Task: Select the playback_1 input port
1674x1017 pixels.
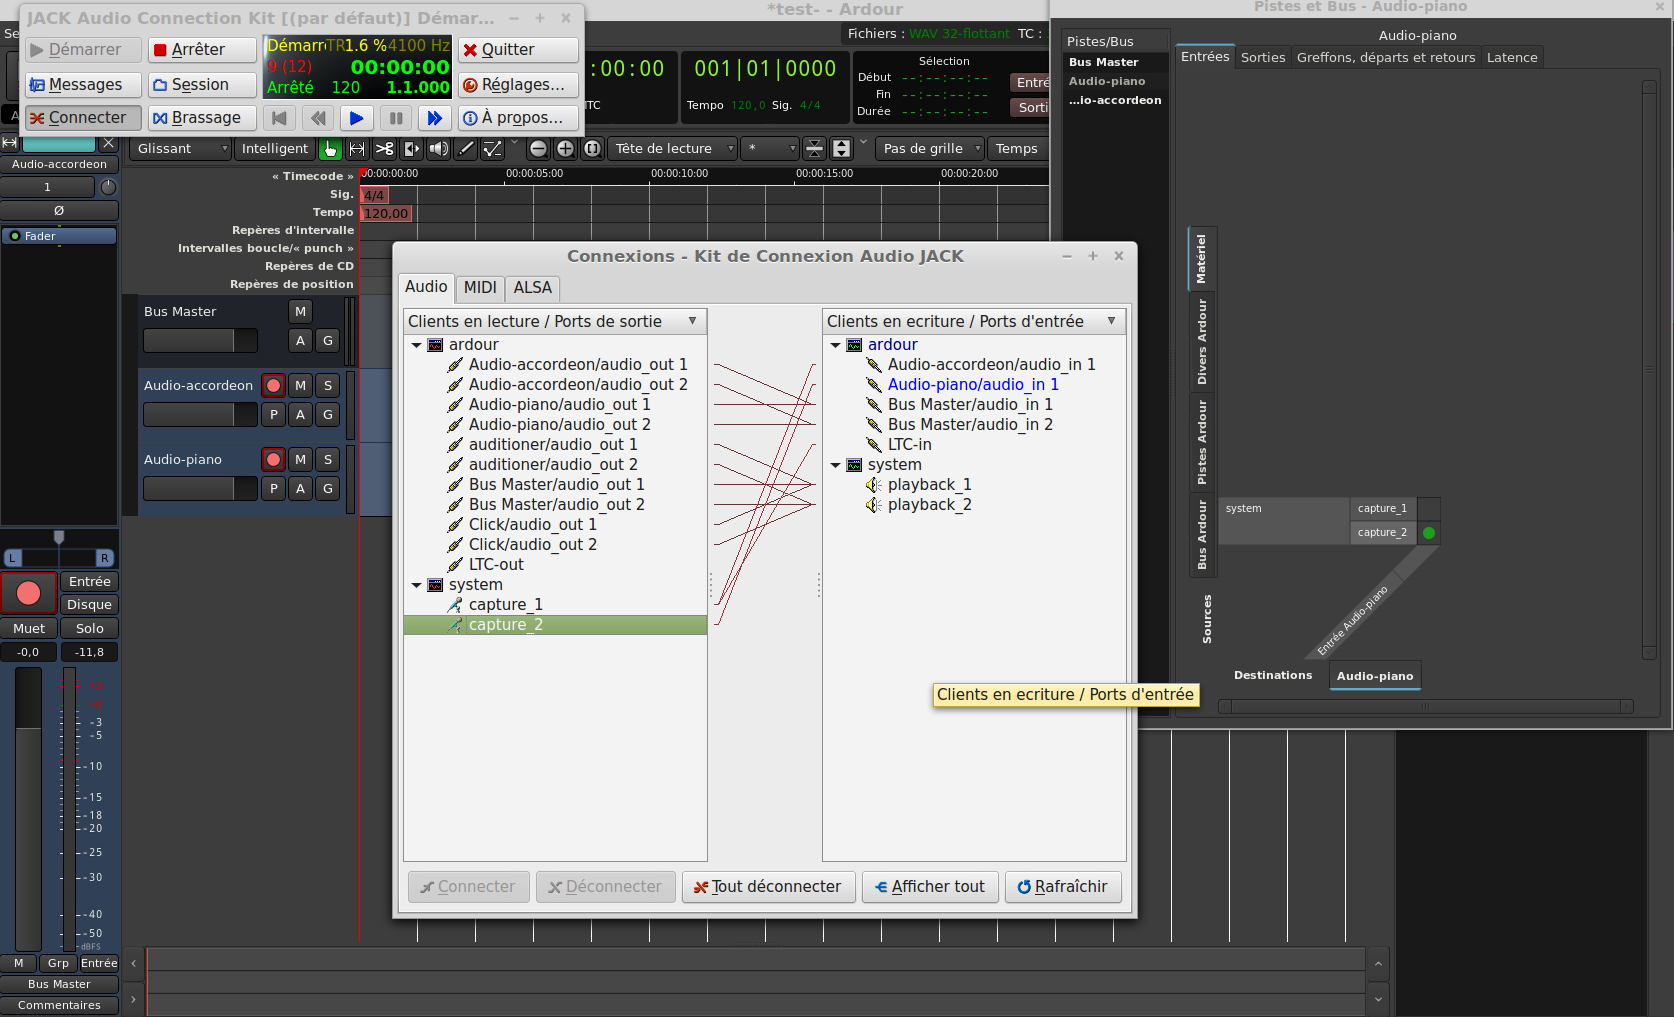Action: (x=929, y=485)
